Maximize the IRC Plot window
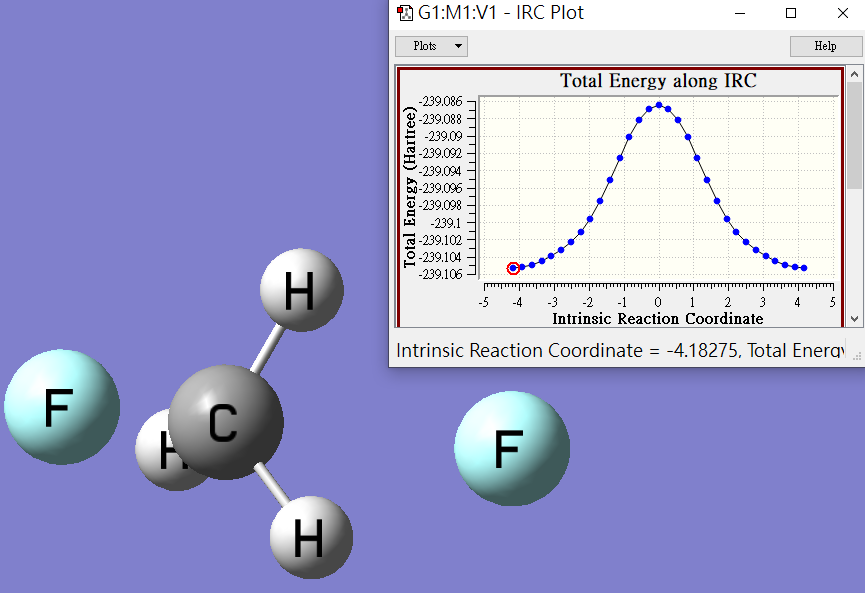This screenshot has height=593, width=865. 791,13
